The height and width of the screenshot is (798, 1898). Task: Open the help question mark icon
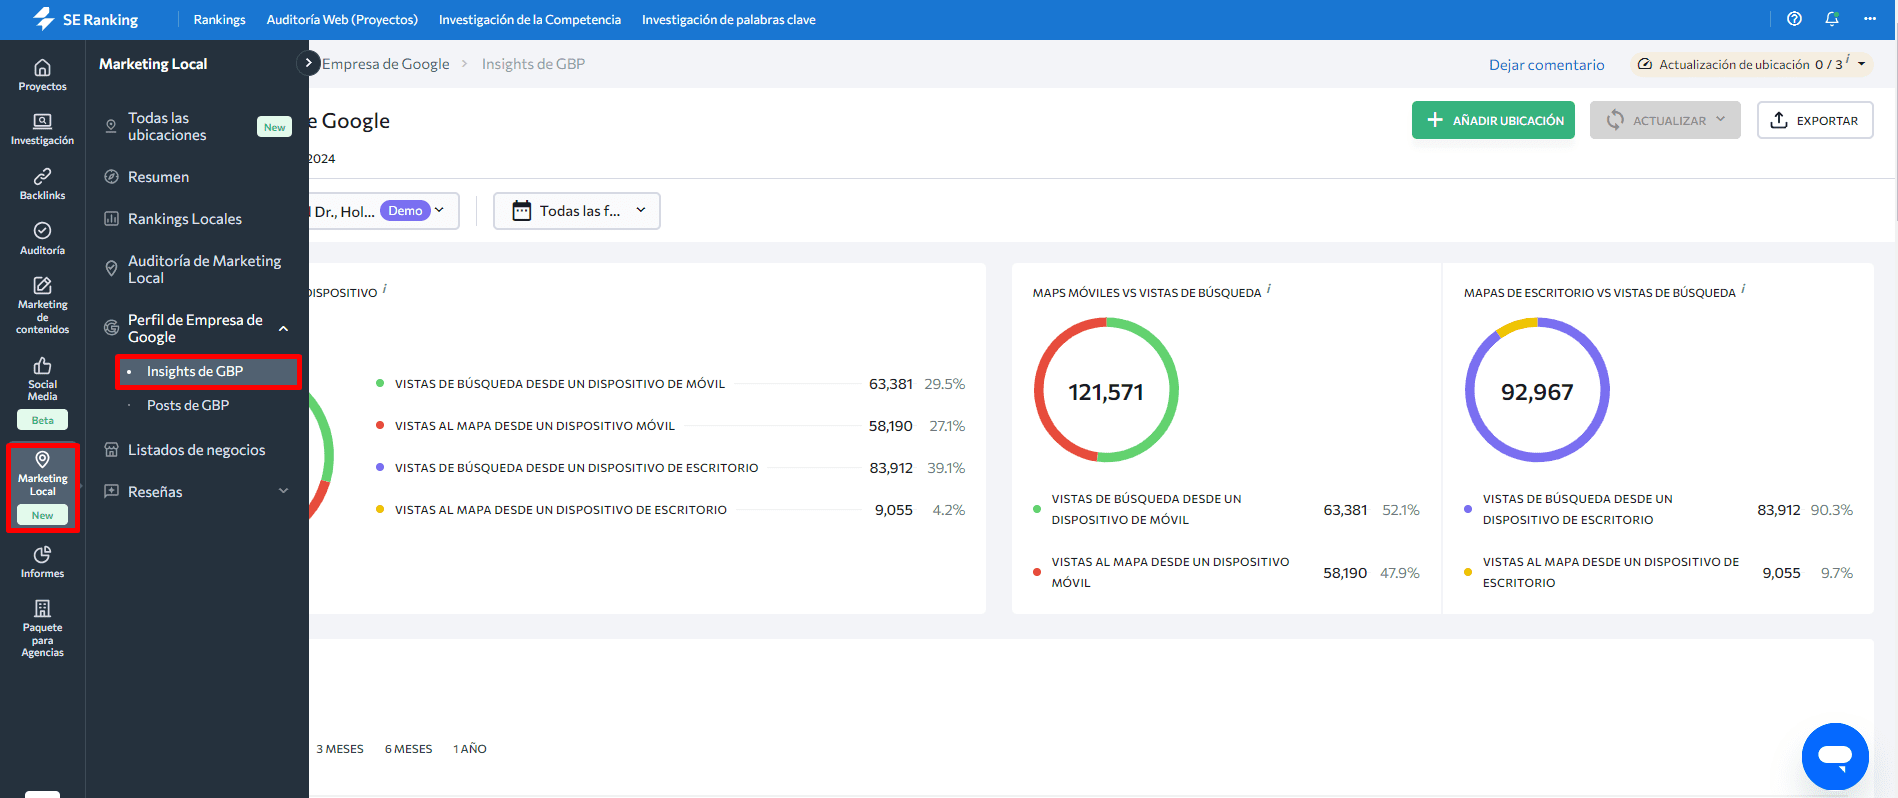coord(1794,19)
